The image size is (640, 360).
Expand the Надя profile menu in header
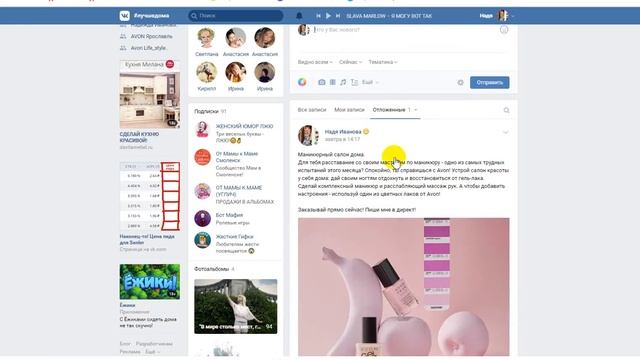click(496, 16)
